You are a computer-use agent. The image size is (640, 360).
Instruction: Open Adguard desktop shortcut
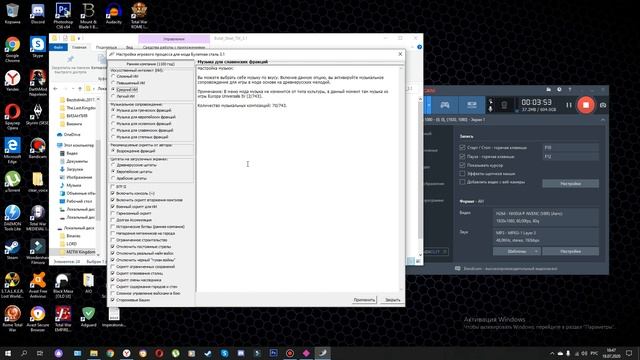pyautogui.click(x=88, y=317)
